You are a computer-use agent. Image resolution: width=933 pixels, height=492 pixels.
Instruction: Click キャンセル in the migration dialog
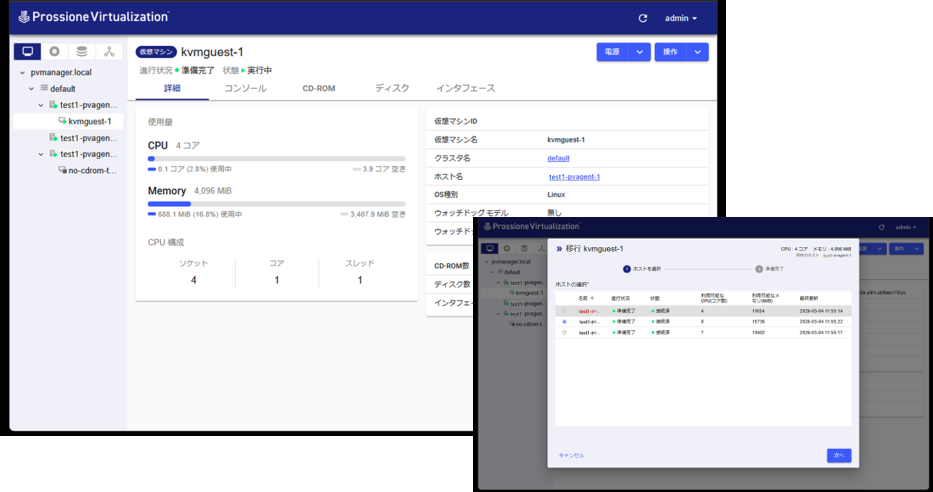click(571, 455)
